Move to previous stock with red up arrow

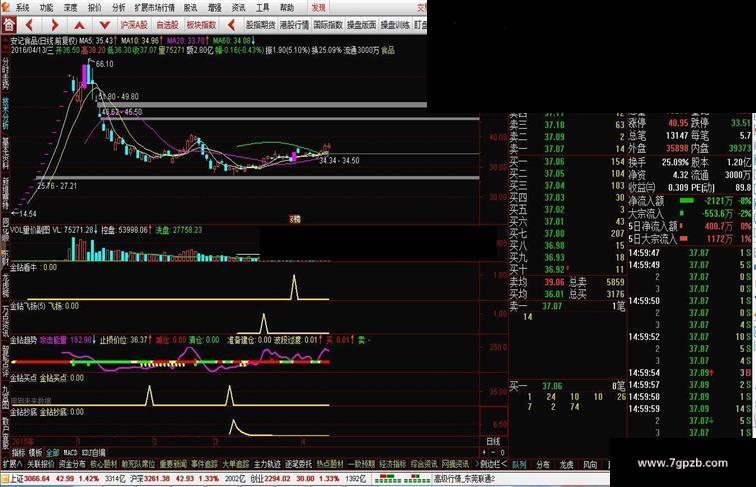click(80, 25)
